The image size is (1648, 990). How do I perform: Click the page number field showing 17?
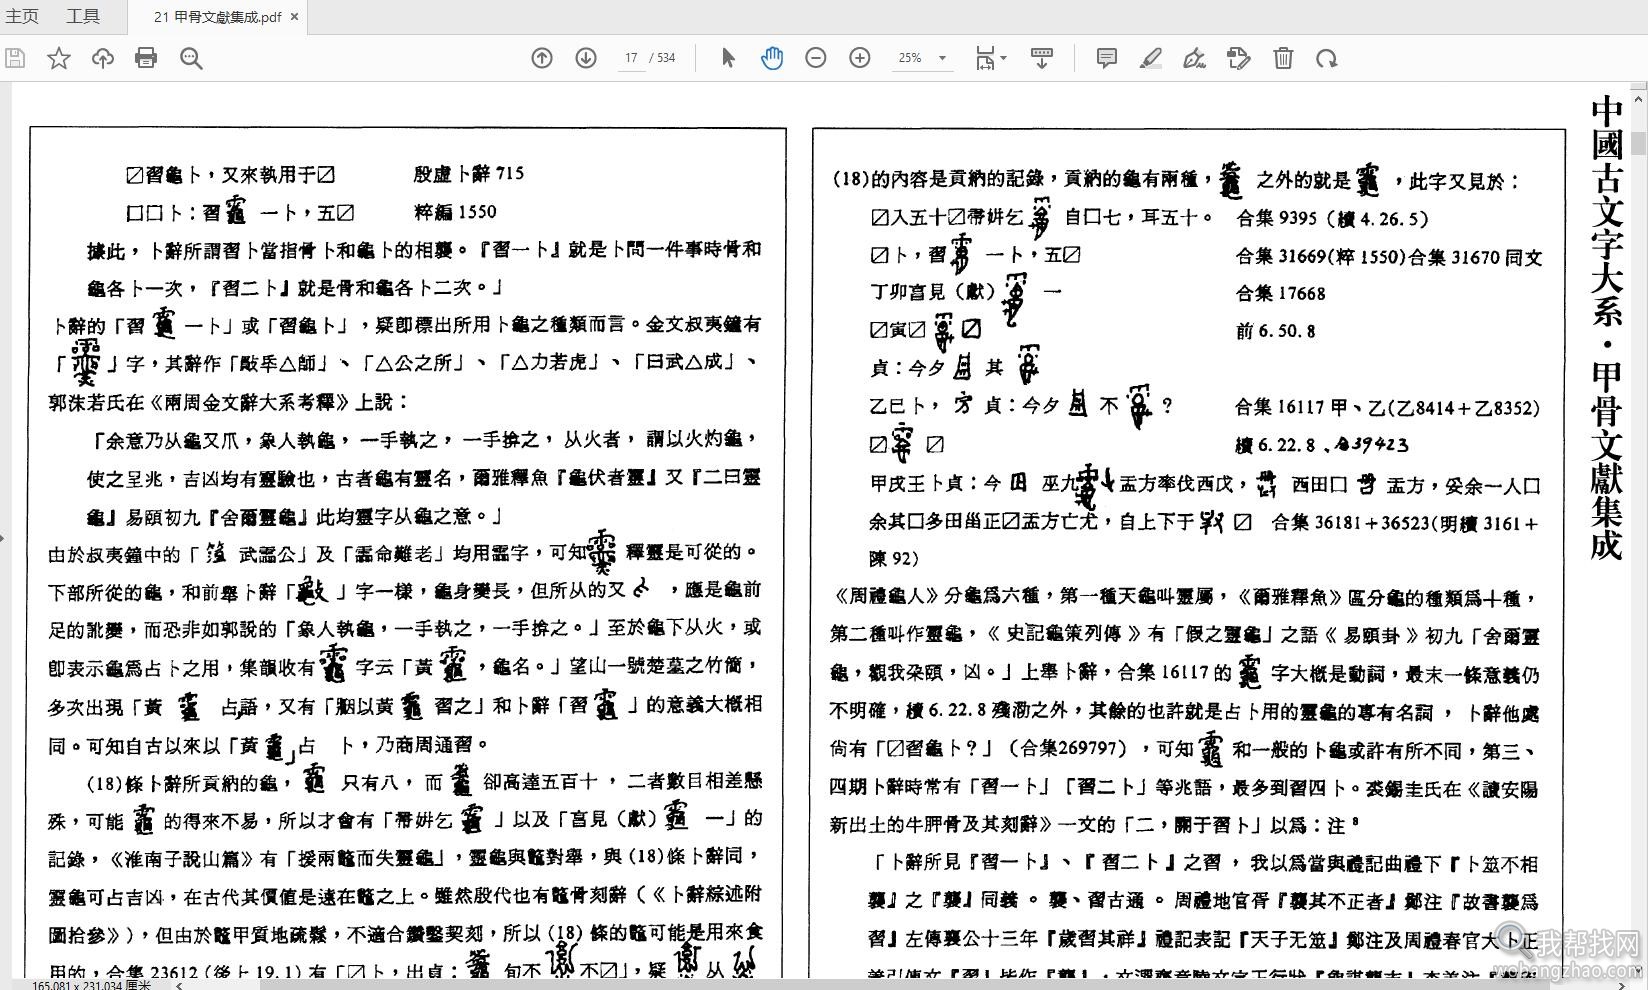(x=631, y=58)
